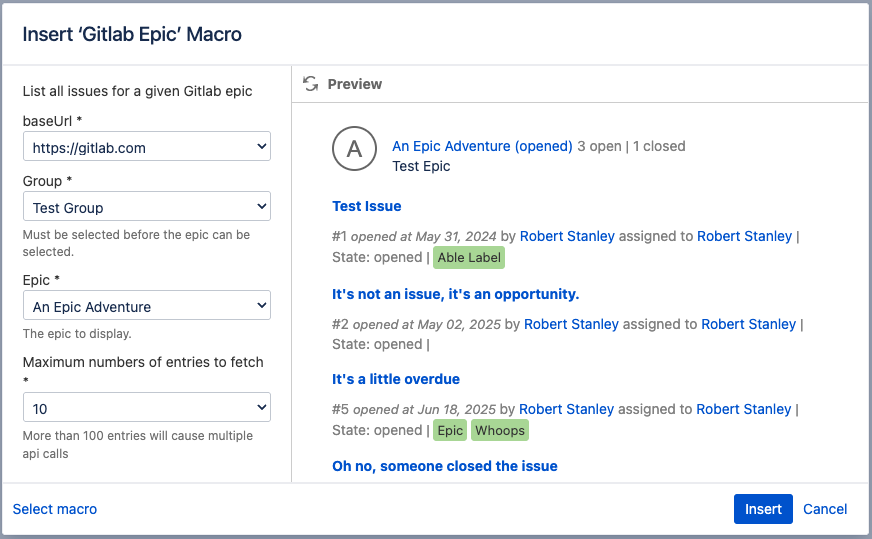
Task: Click the green Epic label tag
Action: [x=450, y=430]
